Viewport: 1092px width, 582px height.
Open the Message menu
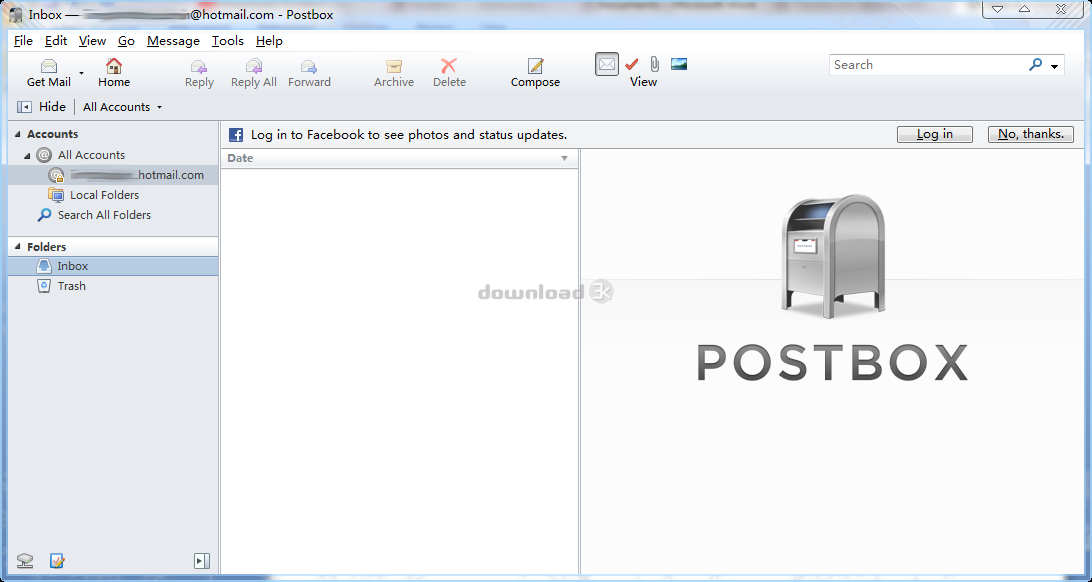pyautogui.click(x=173, y=41)
